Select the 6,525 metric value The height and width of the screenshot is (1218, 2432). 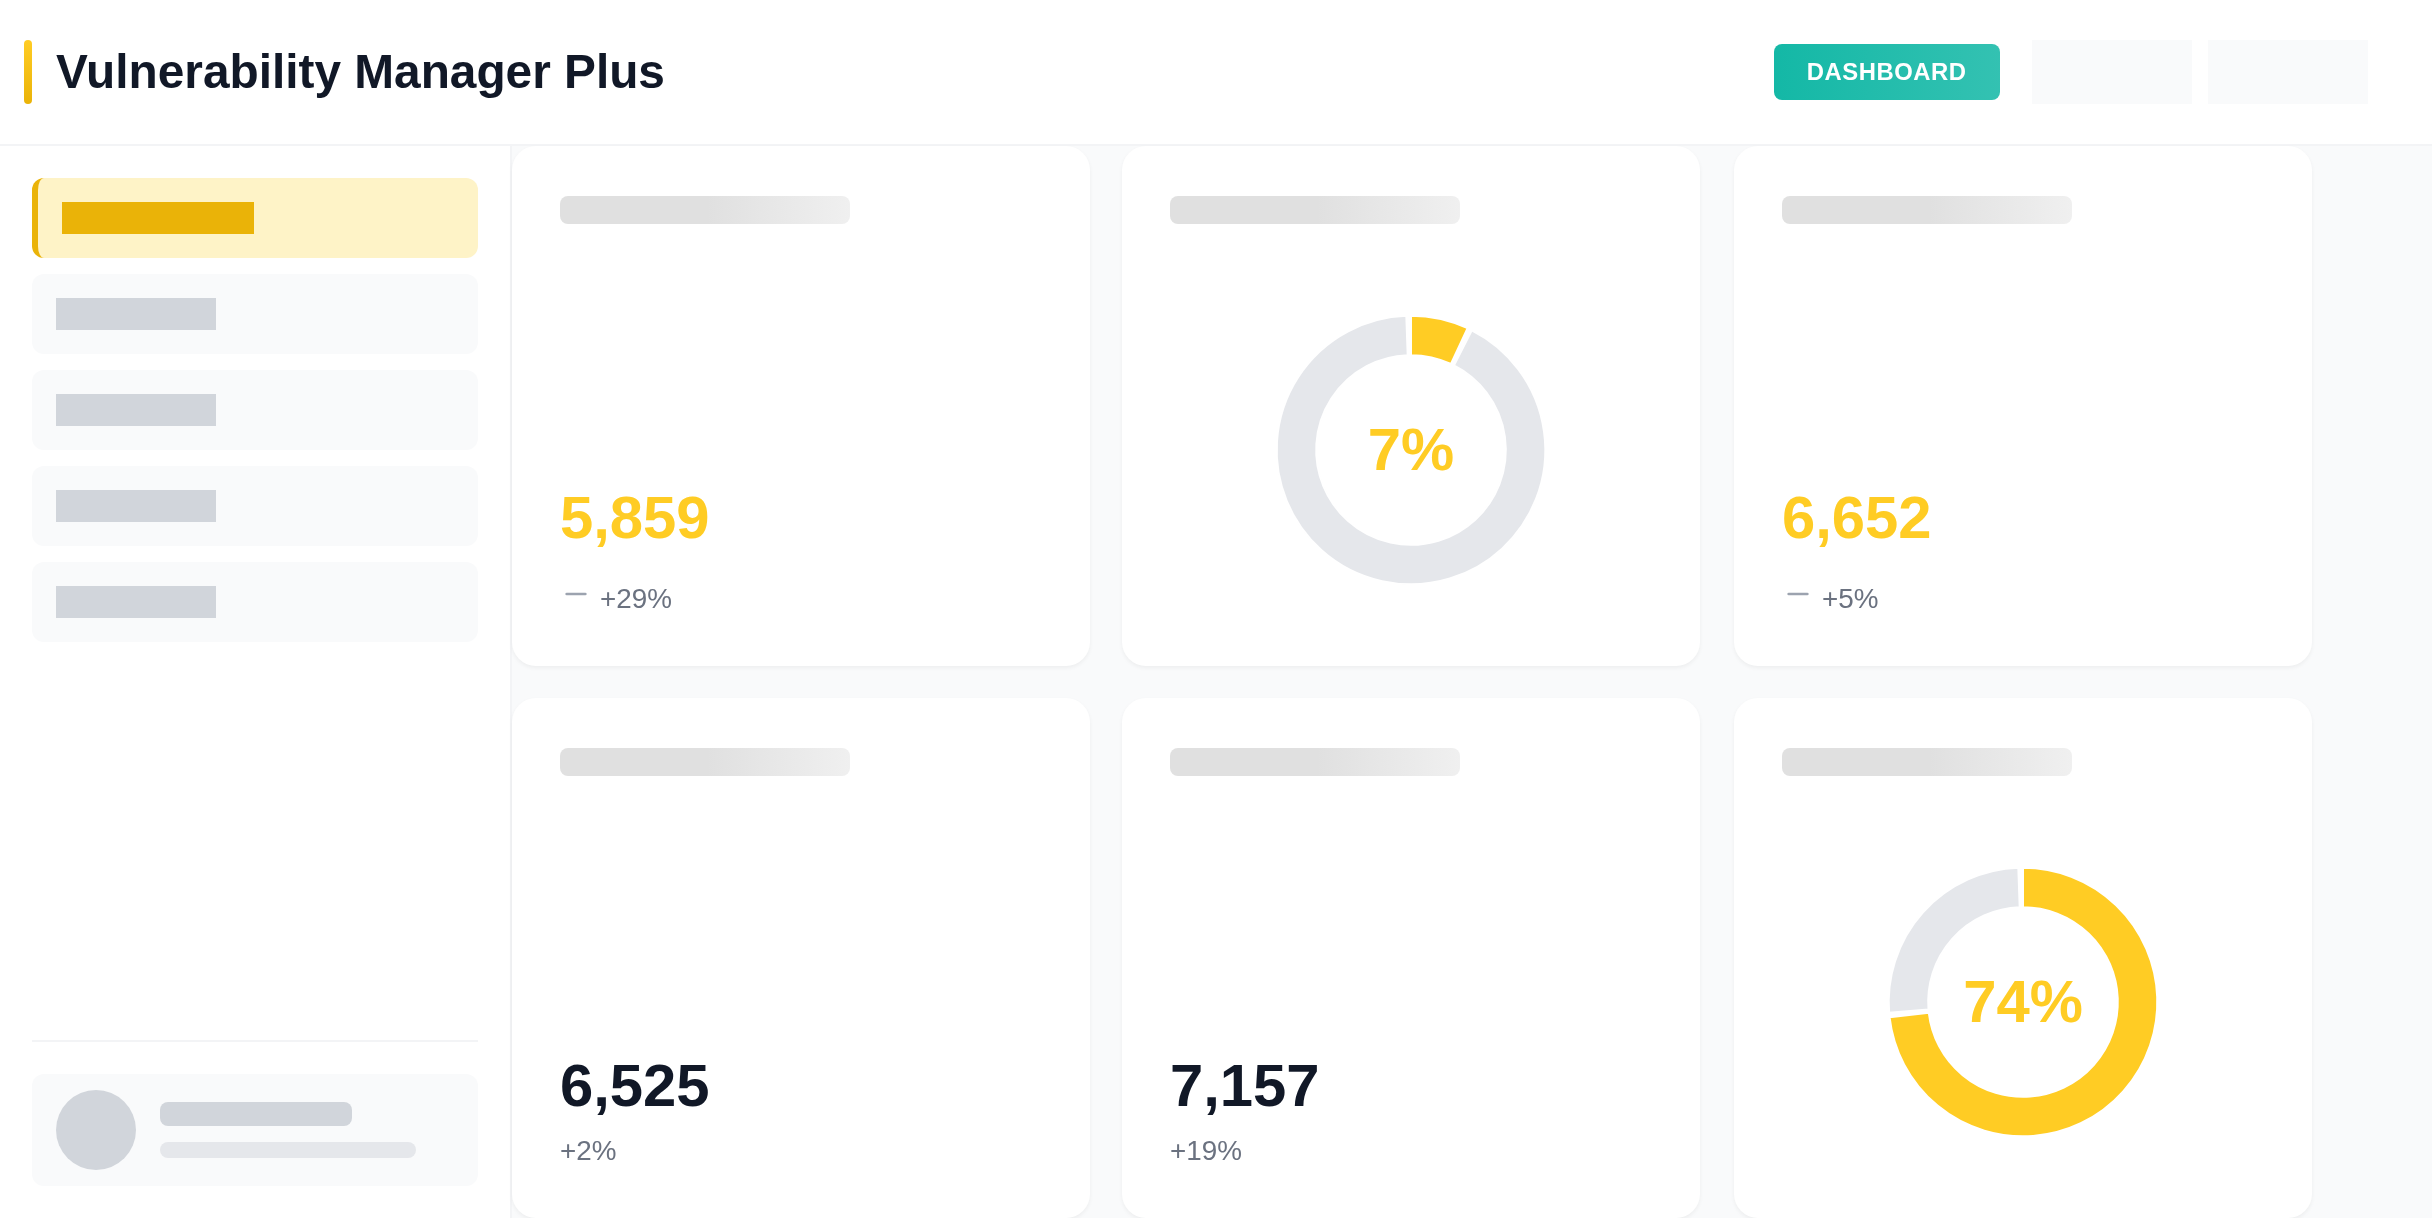[x=634, y=1086]
